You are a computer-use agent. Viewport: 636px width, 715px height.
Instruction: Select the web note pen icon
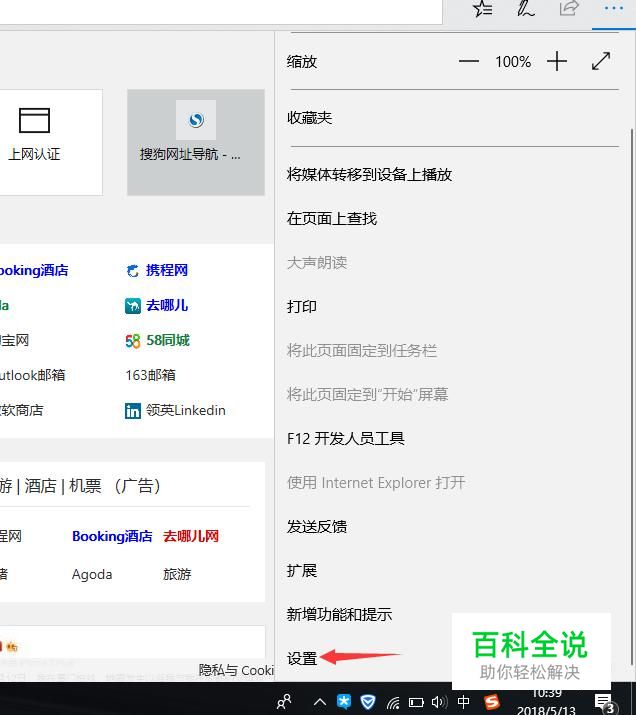[525, 8]
